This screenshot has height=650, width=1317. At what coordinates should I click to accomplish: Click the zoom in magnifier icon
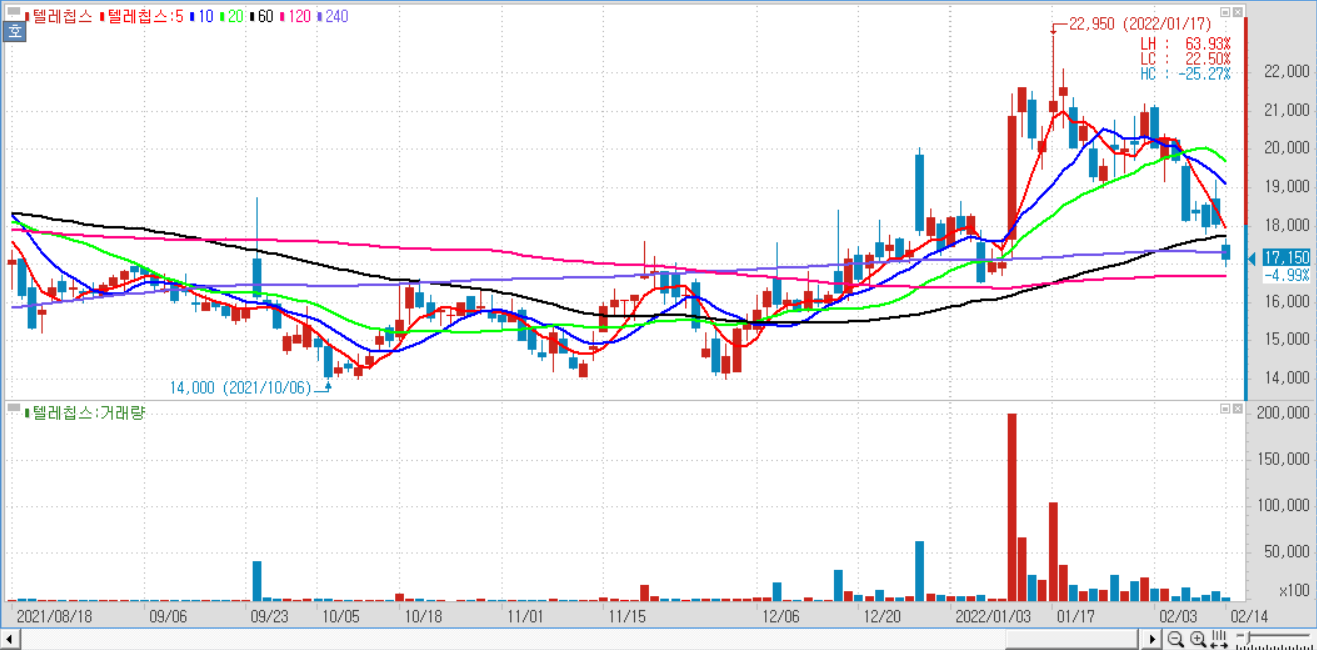(x=1197, y=638)
